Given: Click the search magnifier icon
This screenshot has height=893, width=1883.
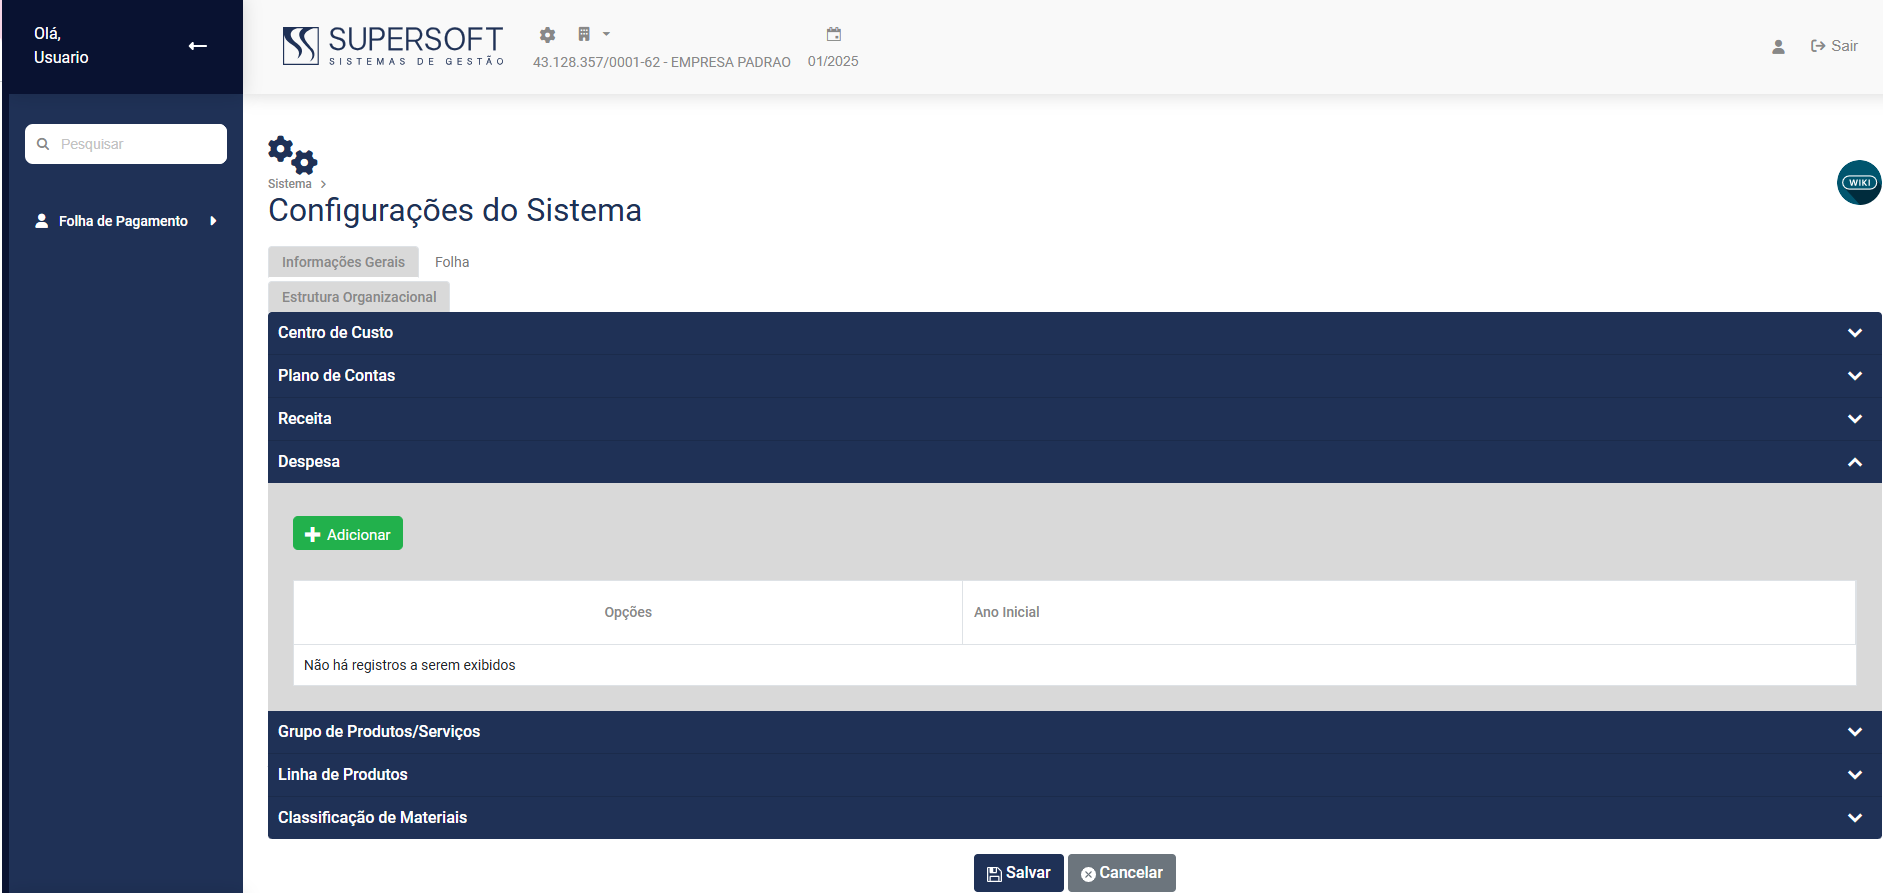Looking at the screenshot, I should [43, 144].
